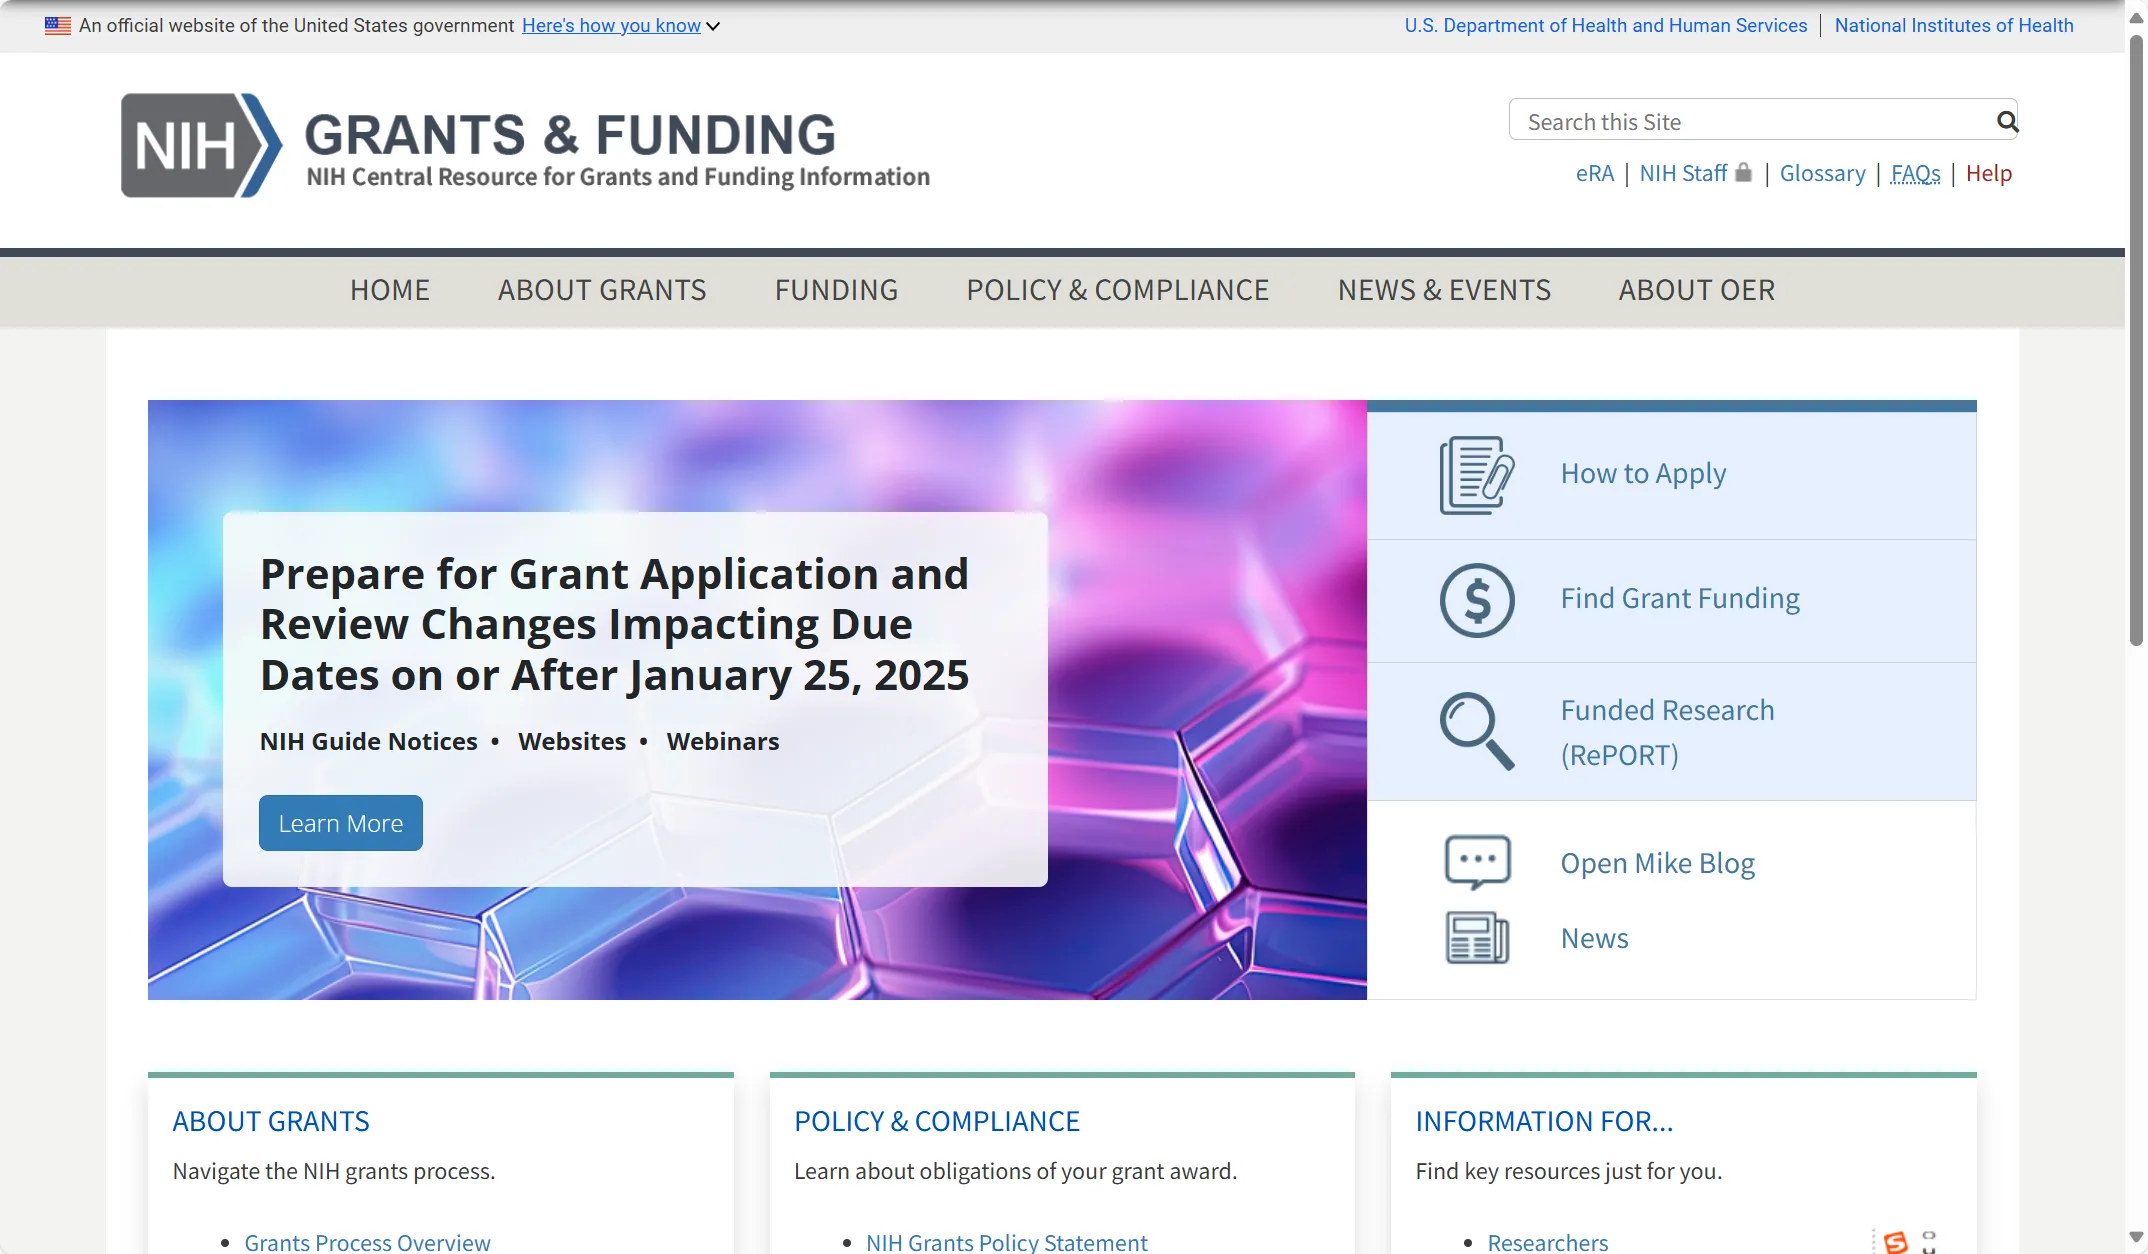Click the speech bubble Open Mike Blog icon
Viewport: 2148px width, 1254px height.
coord(1477,862)
